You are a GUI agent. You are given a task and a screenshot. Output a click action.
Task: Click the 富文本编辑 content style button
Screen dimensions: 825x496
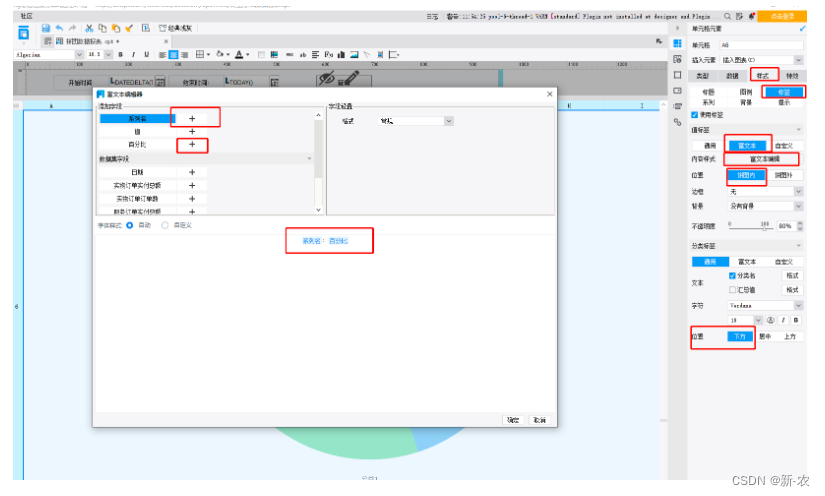coord(764,159)
